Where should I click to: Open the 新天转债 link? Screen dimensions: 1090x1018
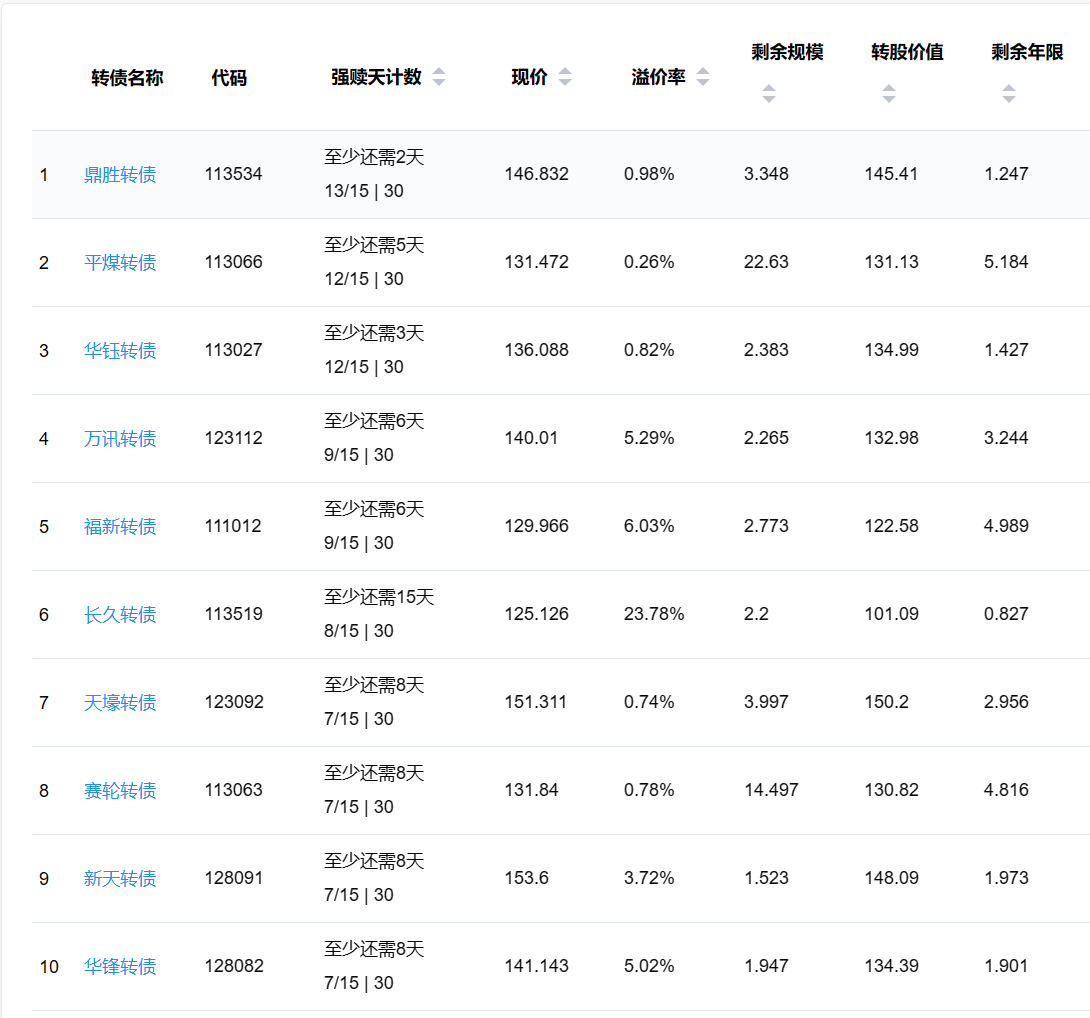[120, 879]
